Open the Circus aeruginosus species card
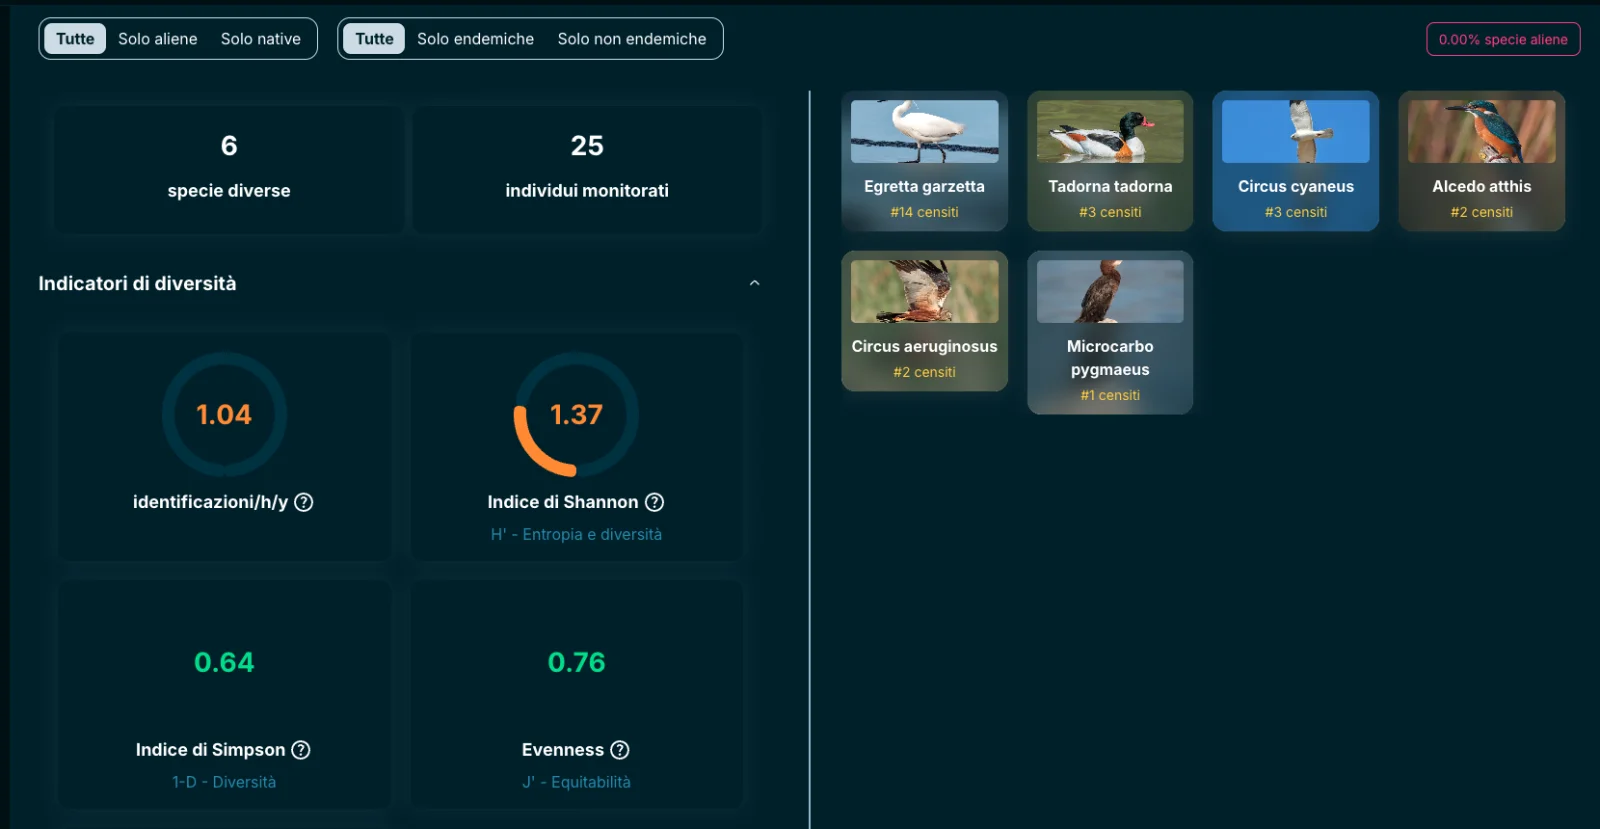 924,321
